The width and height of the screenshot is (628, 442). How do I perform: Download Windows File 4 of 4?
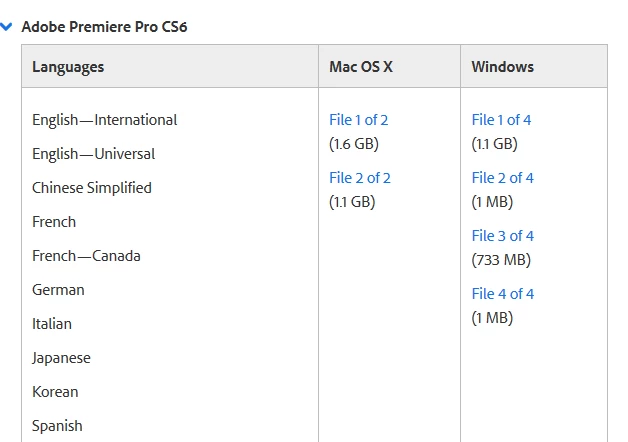click(x=503, y=294)
